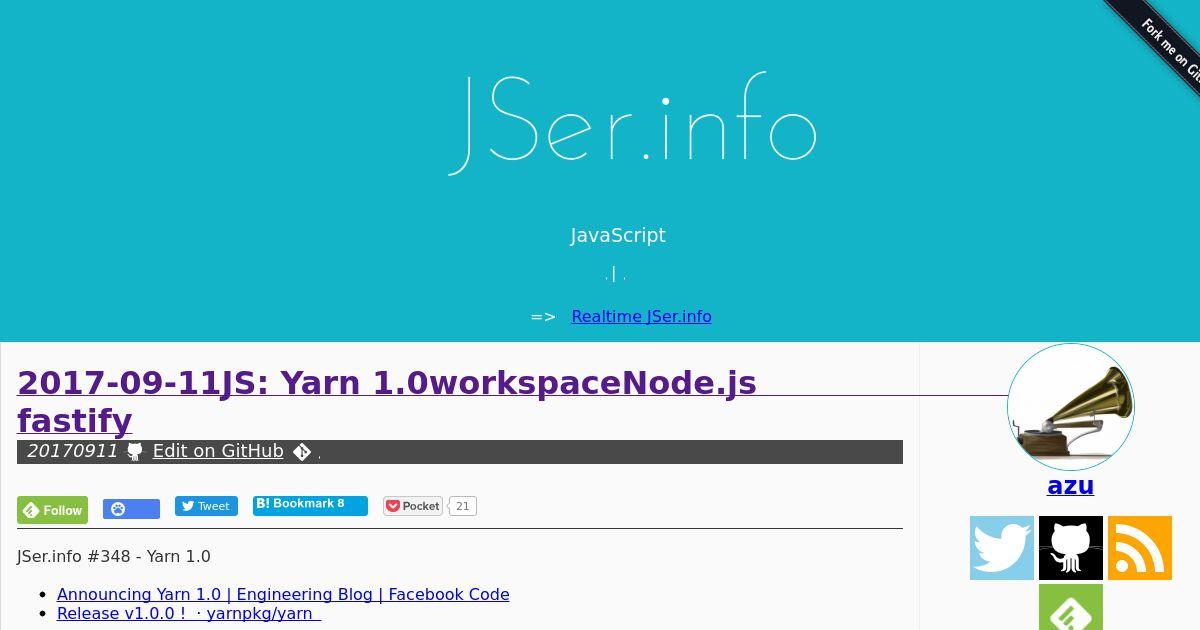
Task: Open the azu author name link
Action: [1070, 486]
